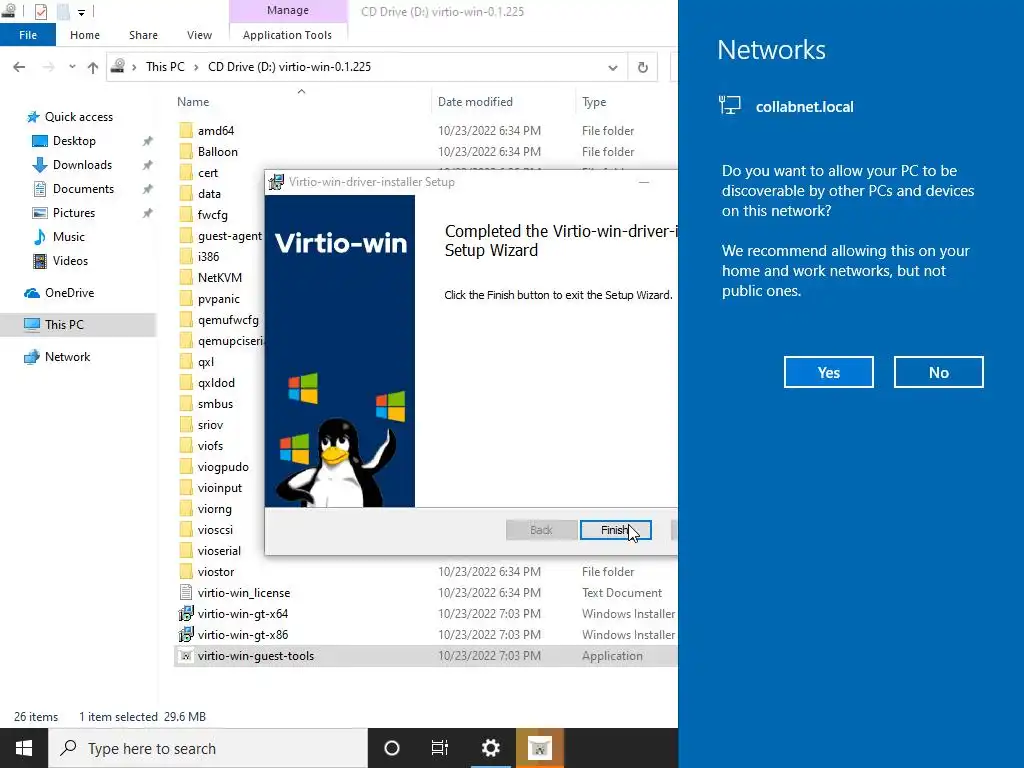This screenshot has width=1024, height=768.
Task: Switch to the Home ribbon tab
Action: (85, 35)
